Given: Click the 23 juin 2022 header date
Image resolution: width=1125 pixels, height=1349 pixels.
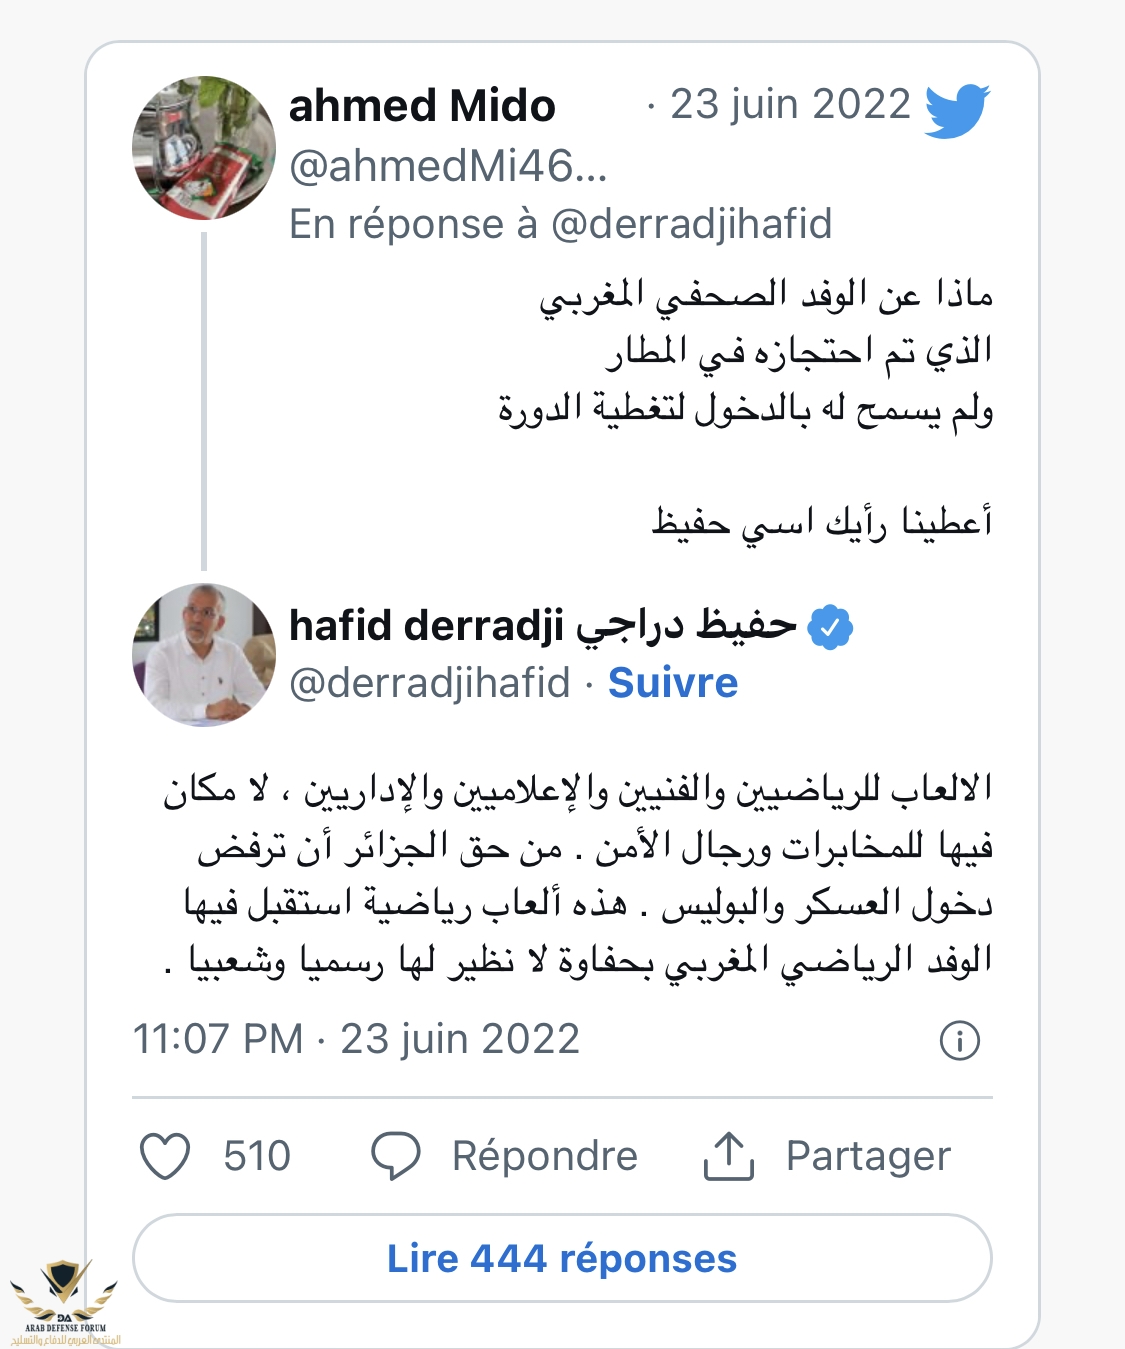Looking at the screenshot, I should click(790, 105).
